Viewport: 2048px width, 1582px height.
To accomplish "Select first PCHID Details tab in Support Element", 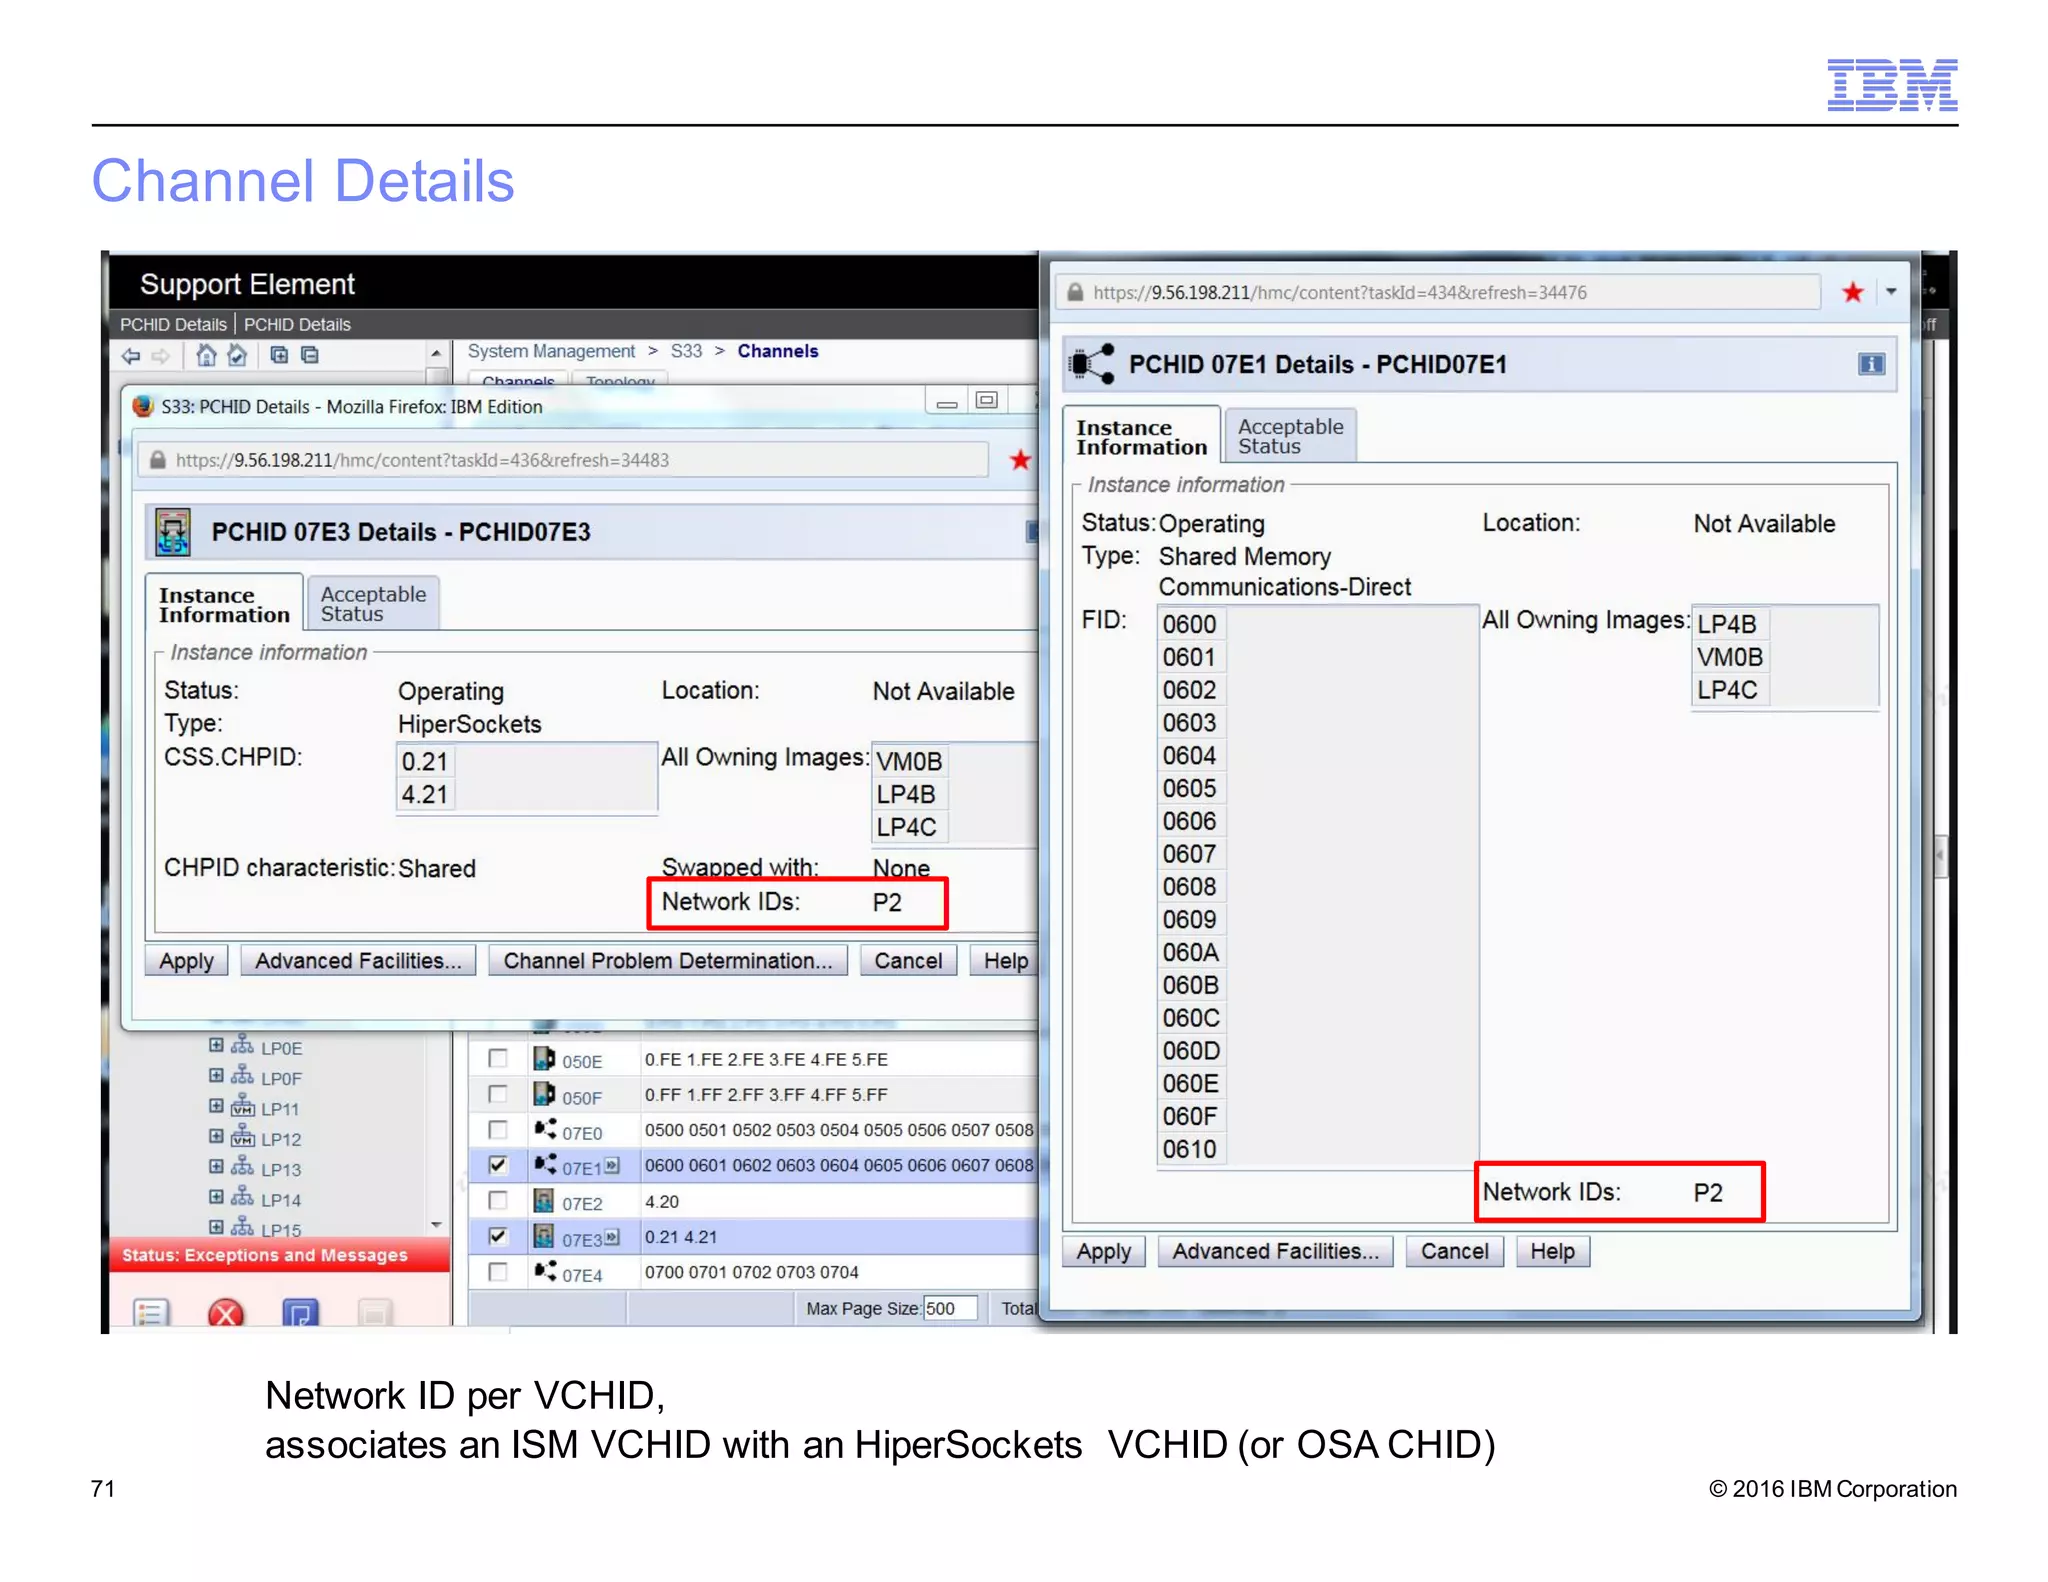I will click(173, 324).
